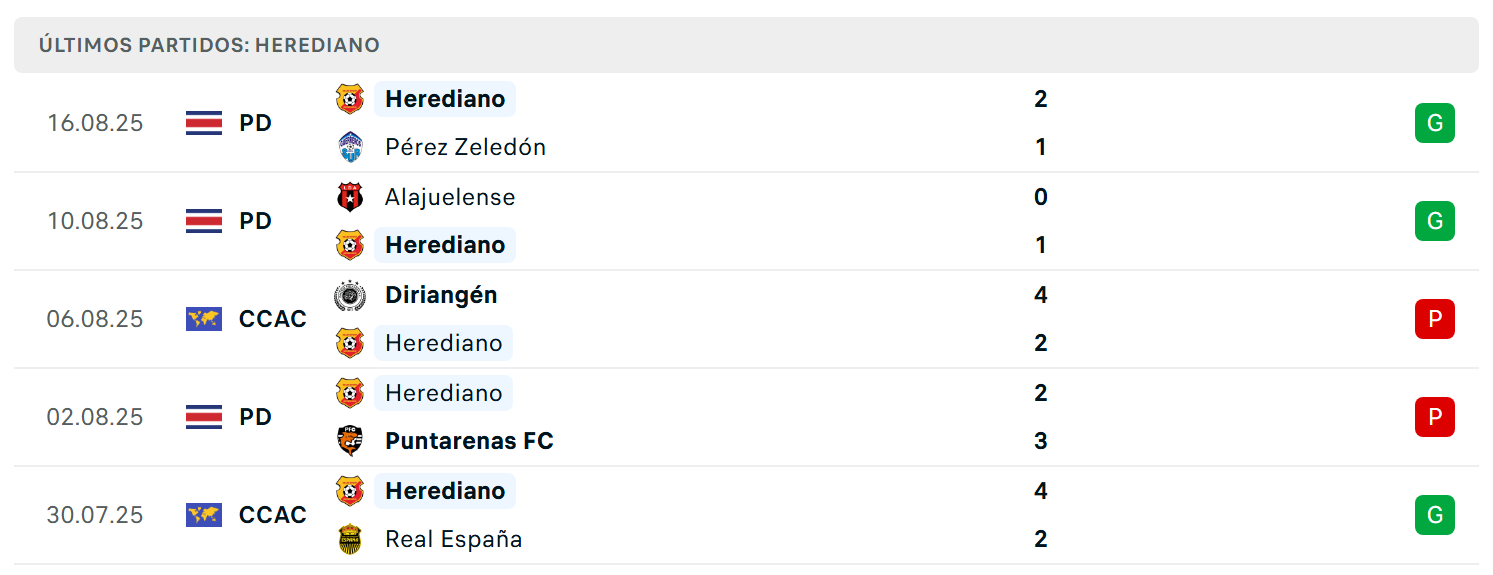Open the Real España team link
This screenshot has height=575, width=1493.
point(453,539)
